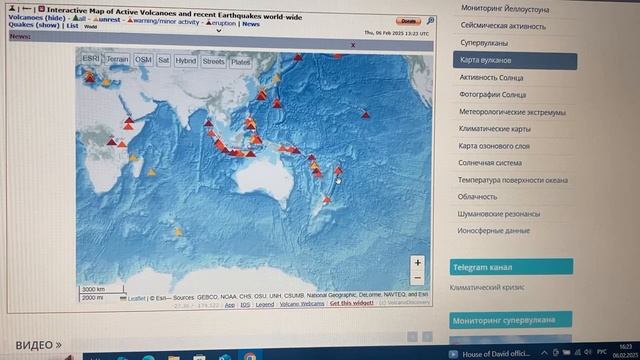The height and width of the screenshot is (360, 640).
Task: Switch map layer to Hybrid
Action: tap(185, 61)
